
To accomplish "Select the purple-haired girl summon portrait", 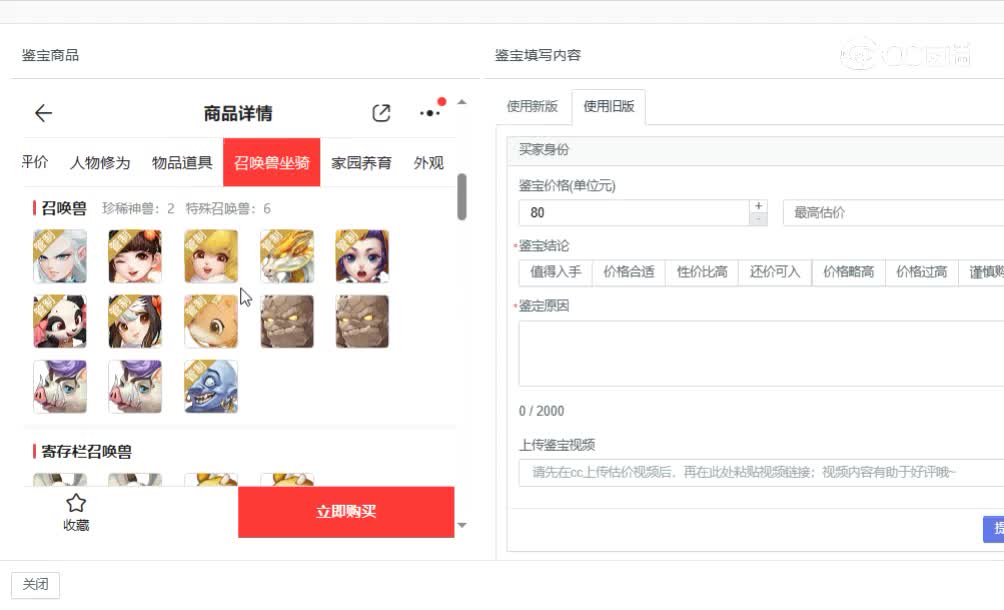I will pos(362,257).
